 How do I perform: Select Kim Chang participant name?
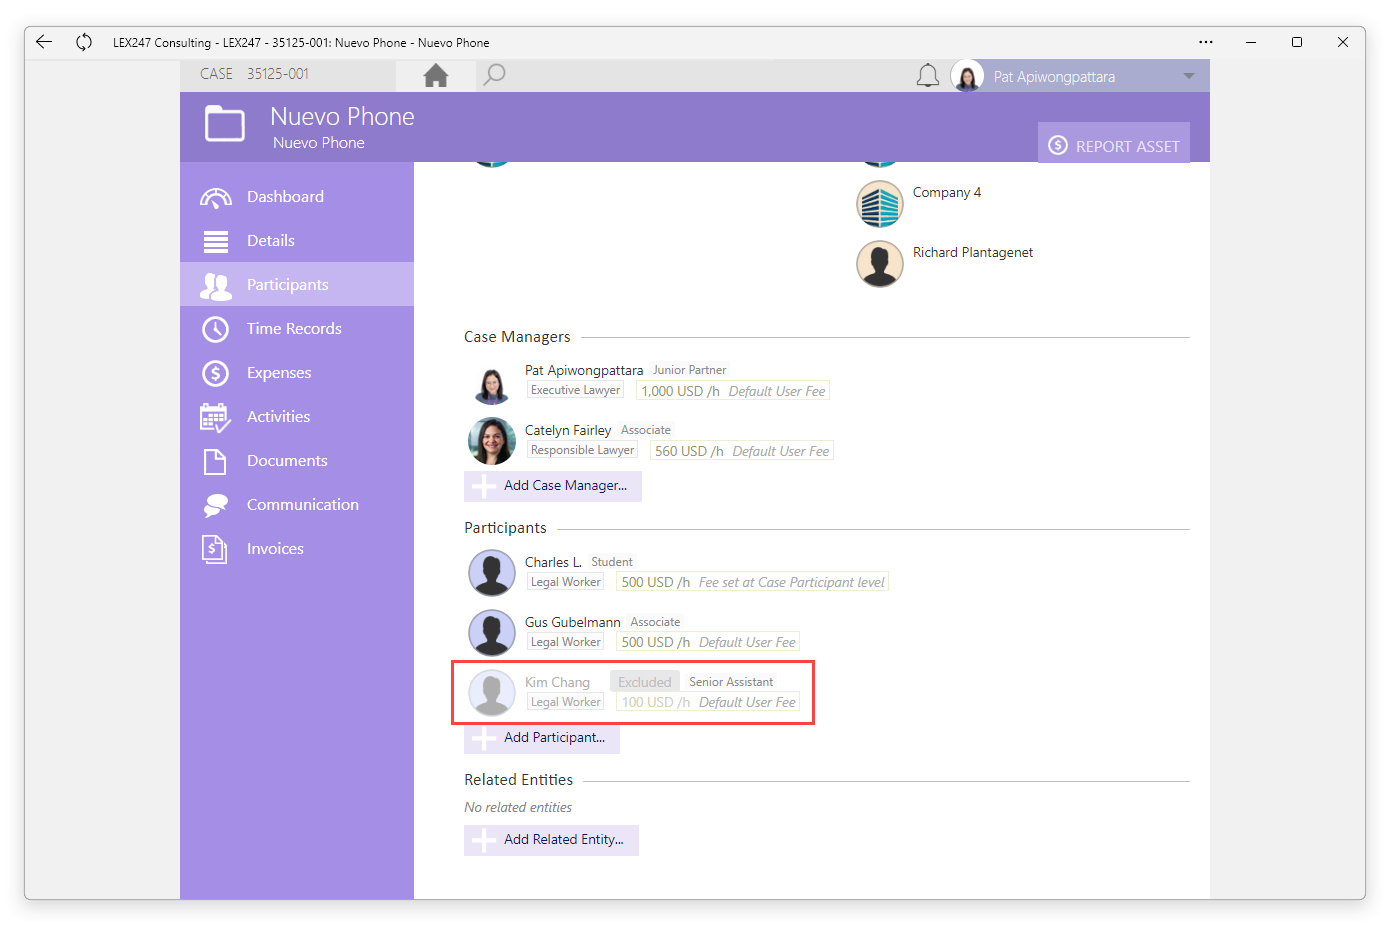[x=557, y=682]
